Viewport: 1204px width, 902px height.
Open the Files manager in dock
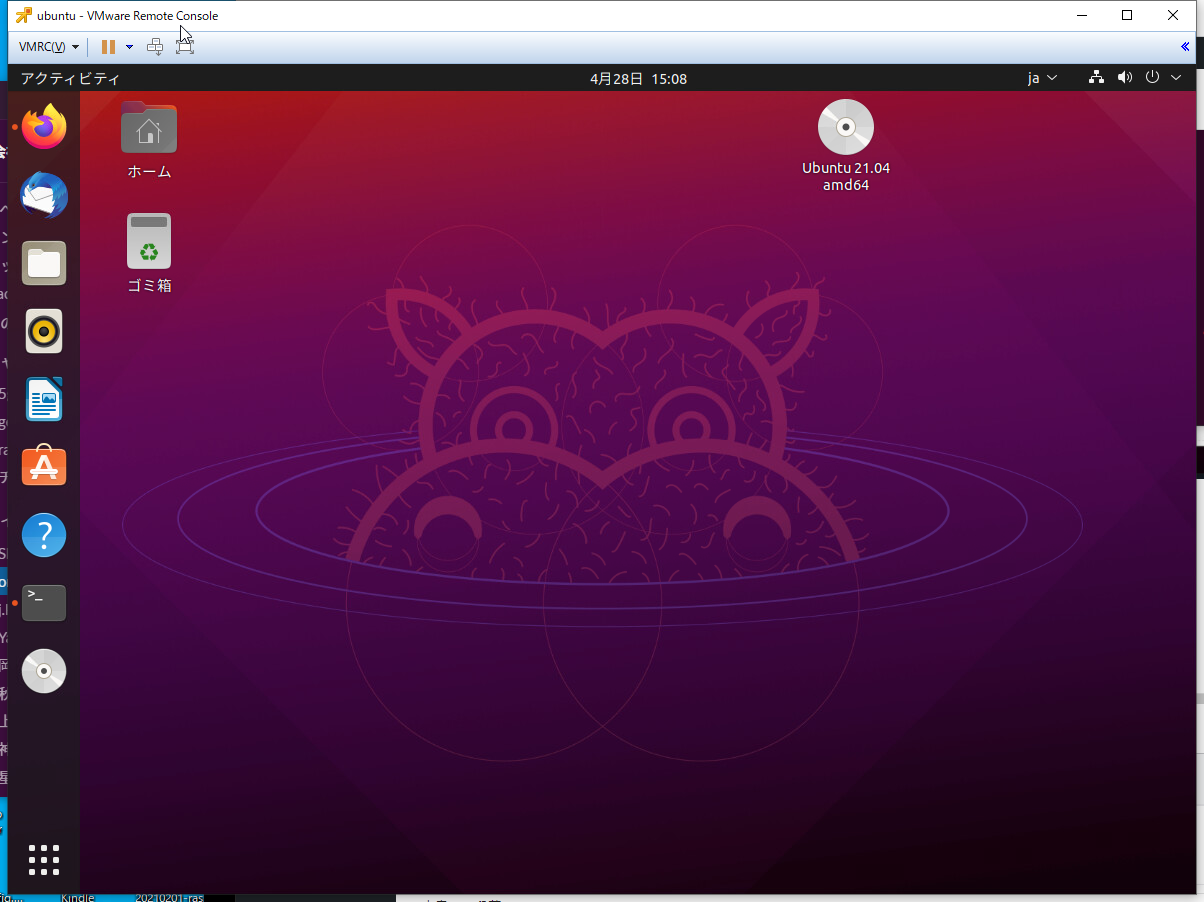coord(44,263)
